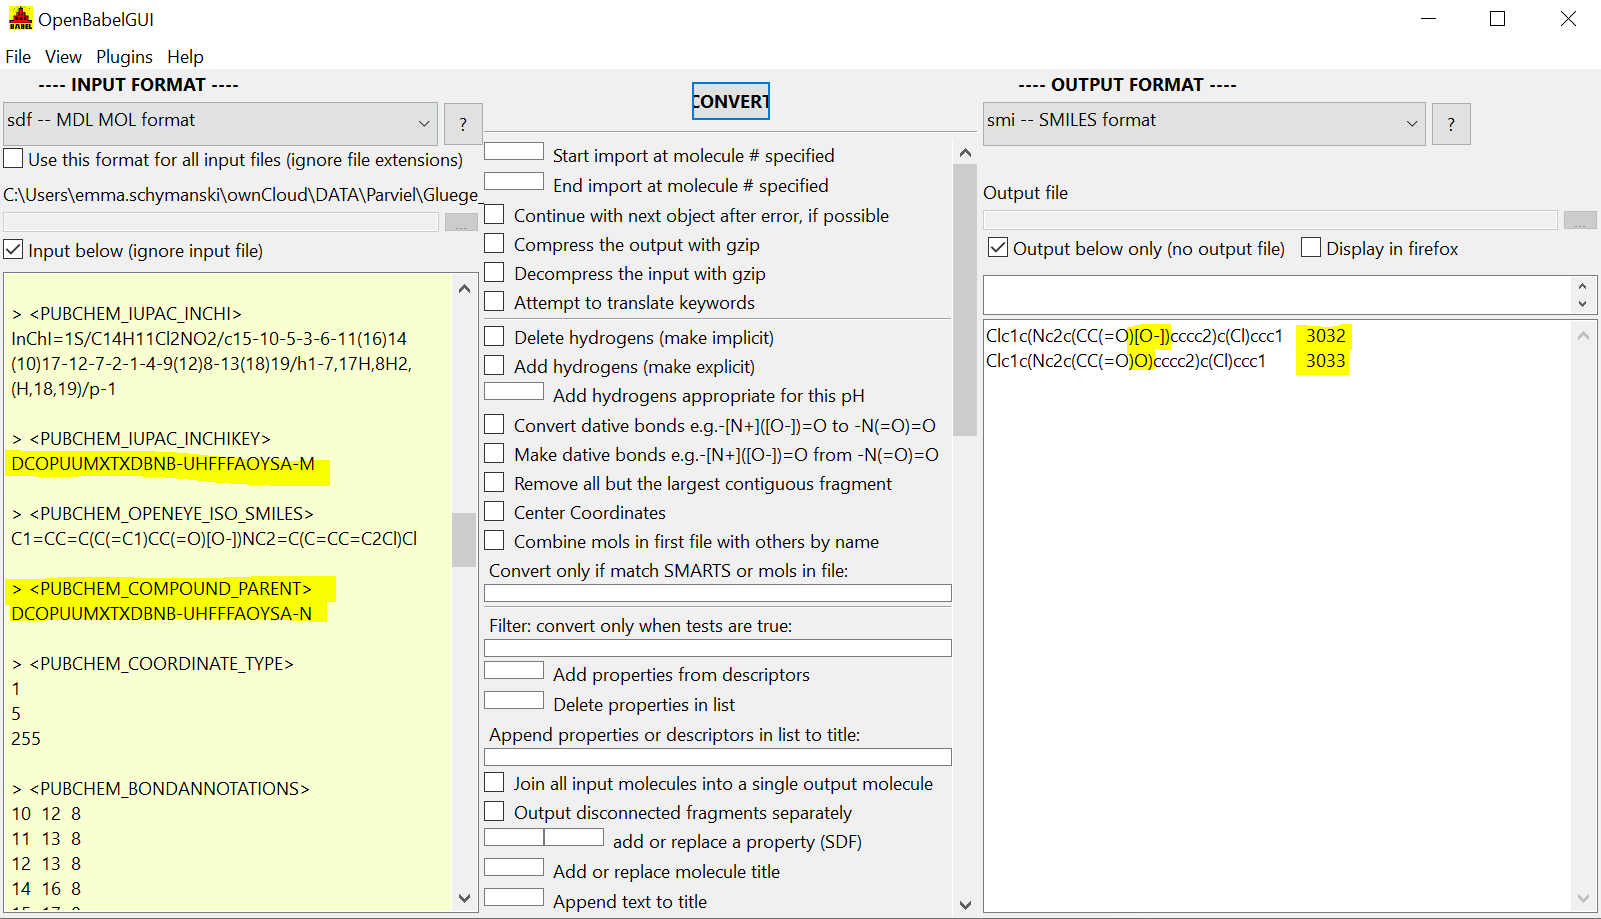Viewport: 1601px width, 919px height.
Task: Click 'Add hydrogens appropriate for this pH' field
Action: (514, 392)
